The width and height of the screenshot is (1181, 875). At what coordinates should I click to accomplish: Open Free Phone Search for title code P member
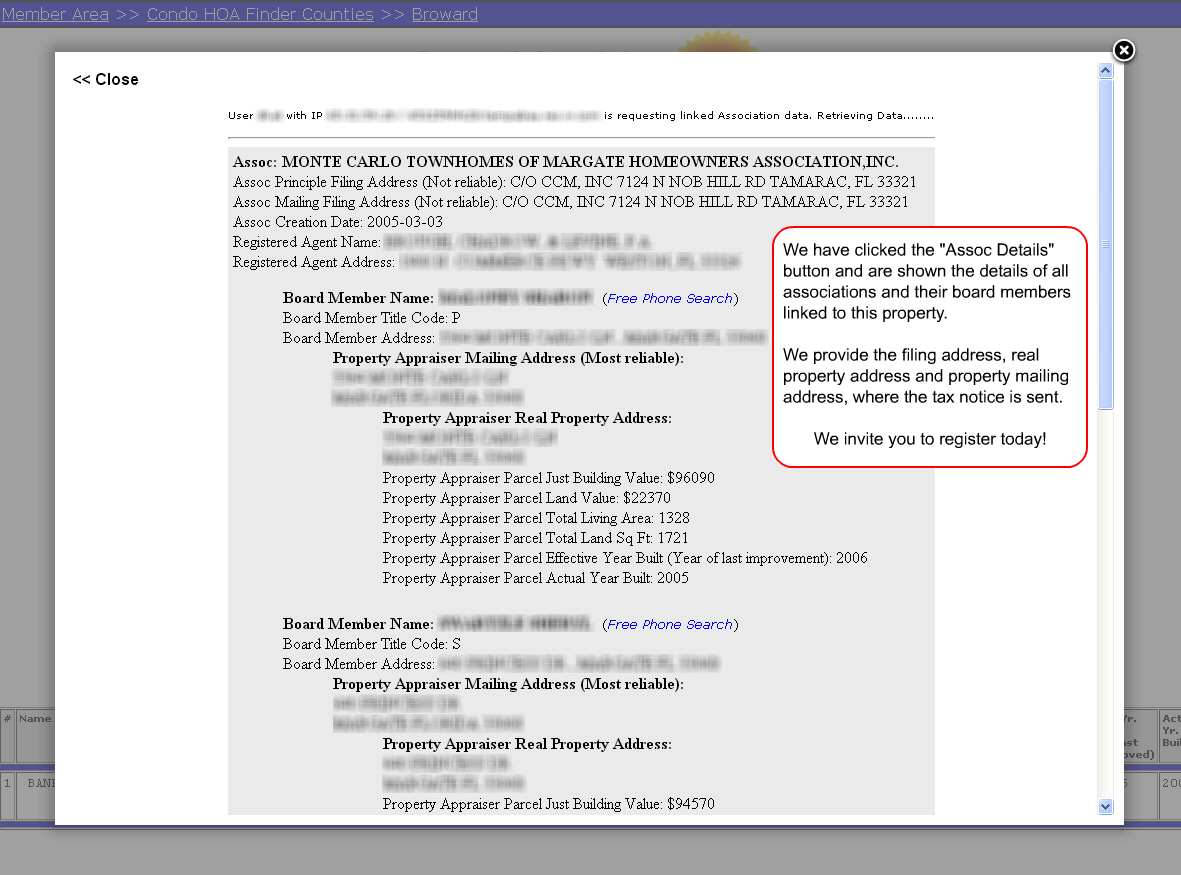pos(669,299)
